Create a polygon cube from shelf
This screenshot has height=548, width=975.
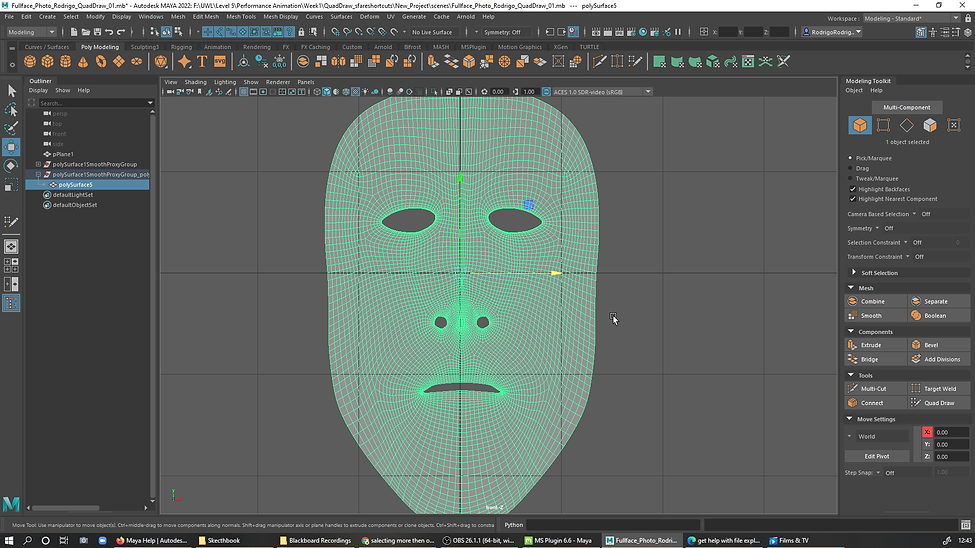pos(47,61)
